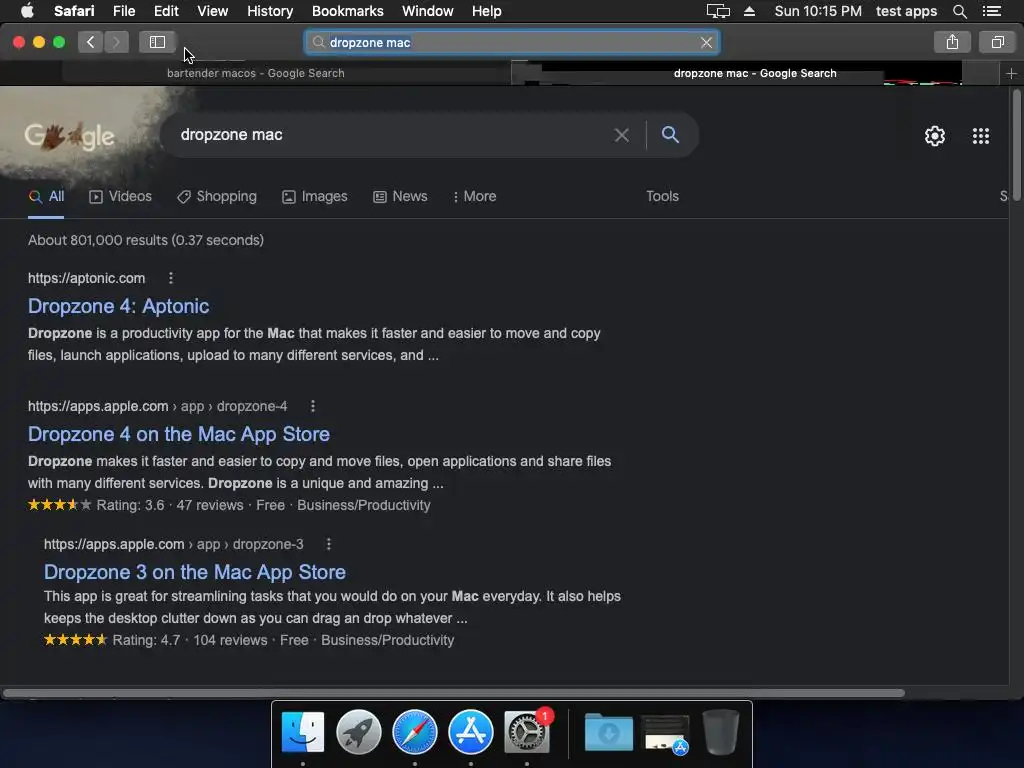Image resolution: width=1024 pixels, height=768 pixels.
Task: Click the Rating: 4.7 text
Action: (x=146, y=641)
